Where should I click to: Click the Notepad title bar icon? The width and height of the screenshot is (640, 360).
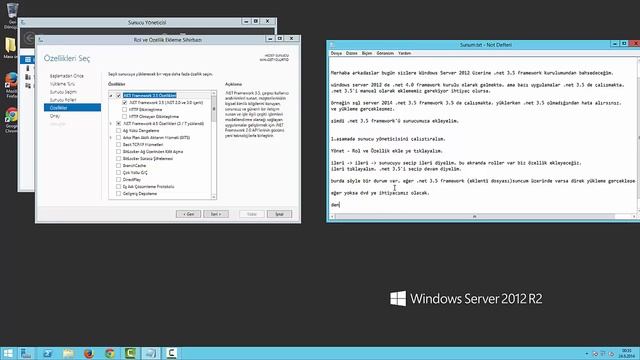[x=332, y=45]
